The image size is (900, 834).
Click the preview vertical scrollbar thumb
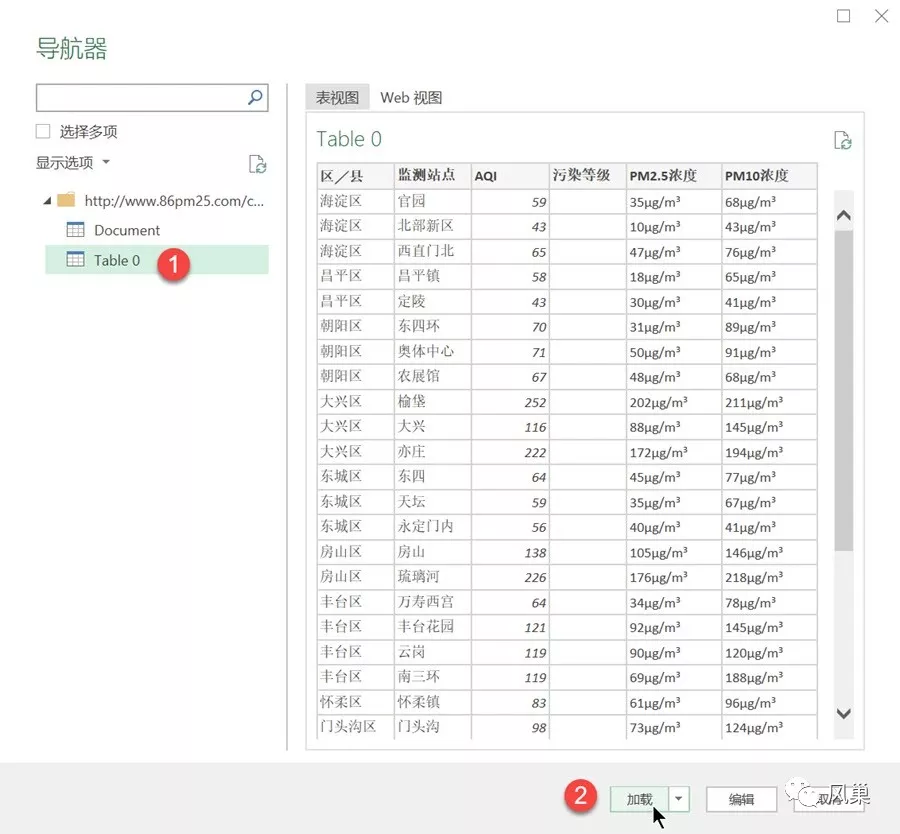843,390
